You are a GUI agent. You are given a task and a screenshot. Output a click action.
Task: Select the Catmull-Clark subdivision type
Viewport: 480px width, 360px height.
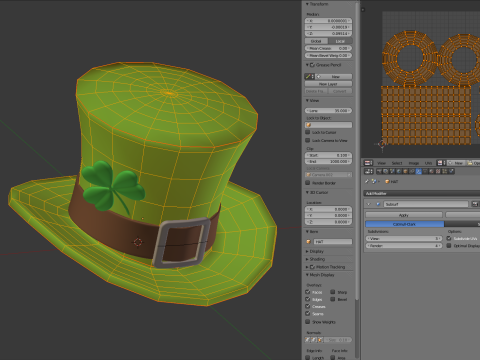point(405,224)
